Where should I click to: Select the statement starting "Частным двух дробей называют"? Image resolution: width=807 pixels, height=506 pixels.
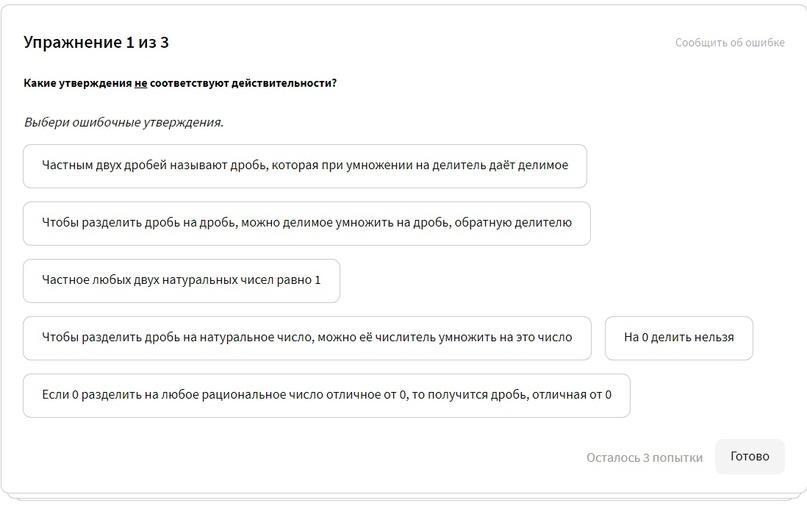click(304, 166)
